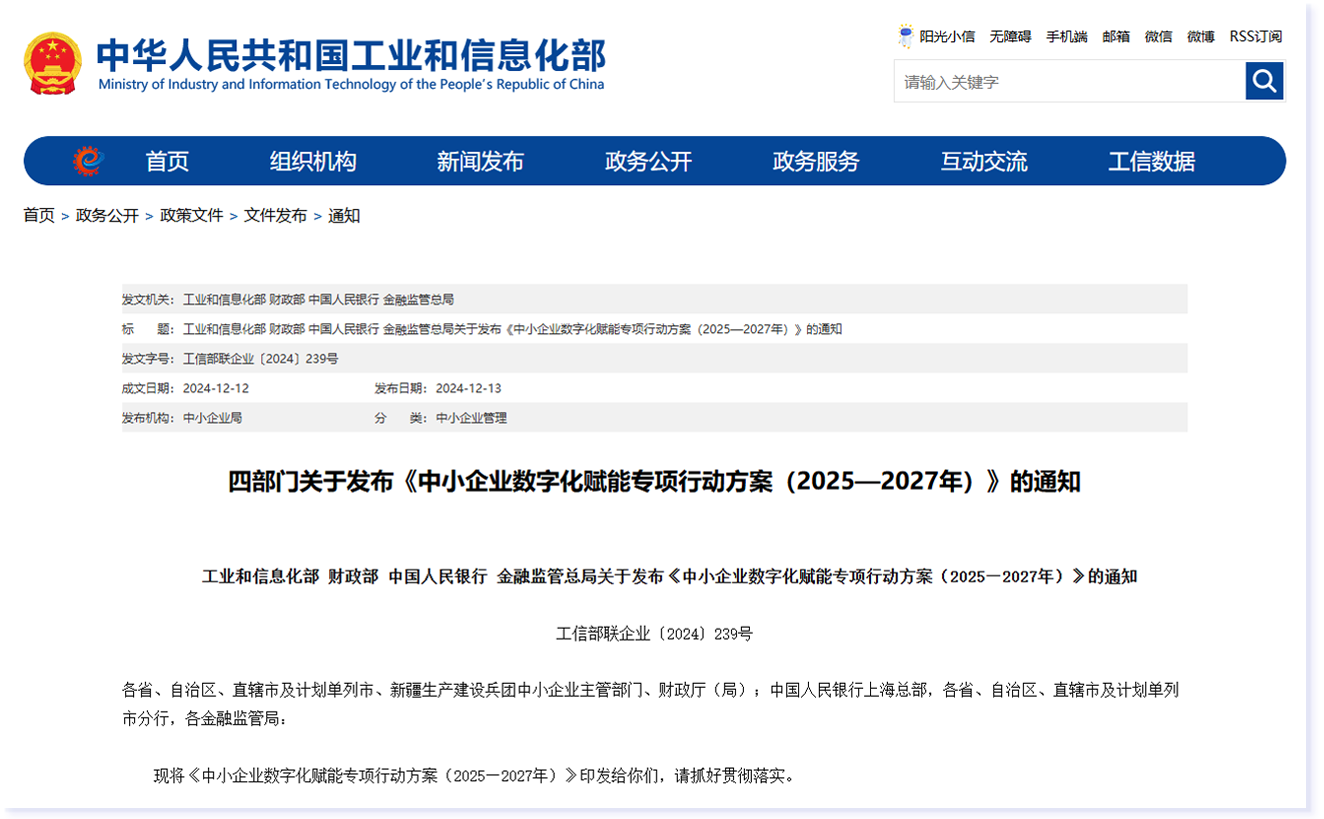Open the 首页 navigation menu item
1324x819 pixels.
(167, 161)
